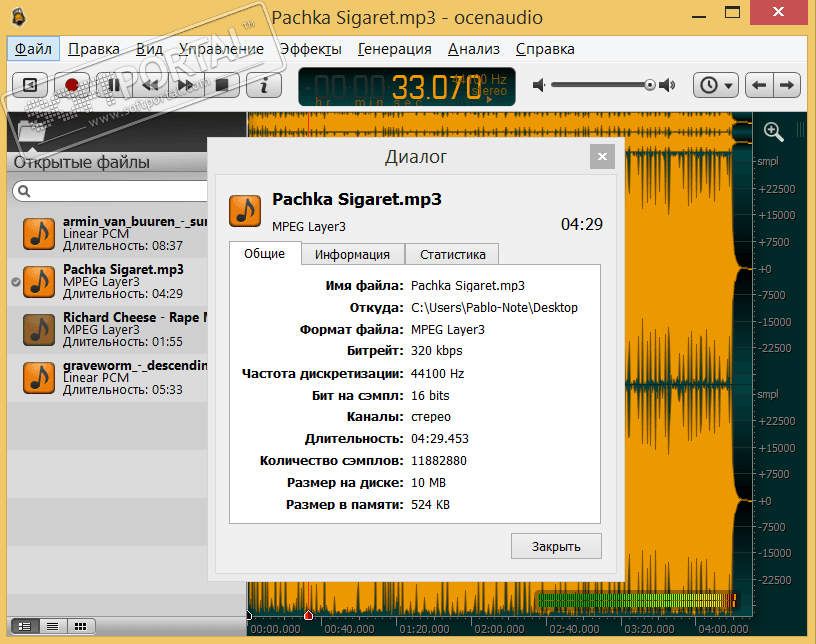Click the overview waveform strip at top
Viewport: 816px width, 644px height.
[500, 125]
